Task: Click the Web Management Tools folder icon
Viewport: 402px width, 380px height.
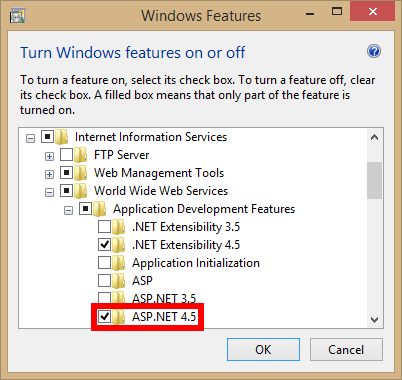Action: 81,173
